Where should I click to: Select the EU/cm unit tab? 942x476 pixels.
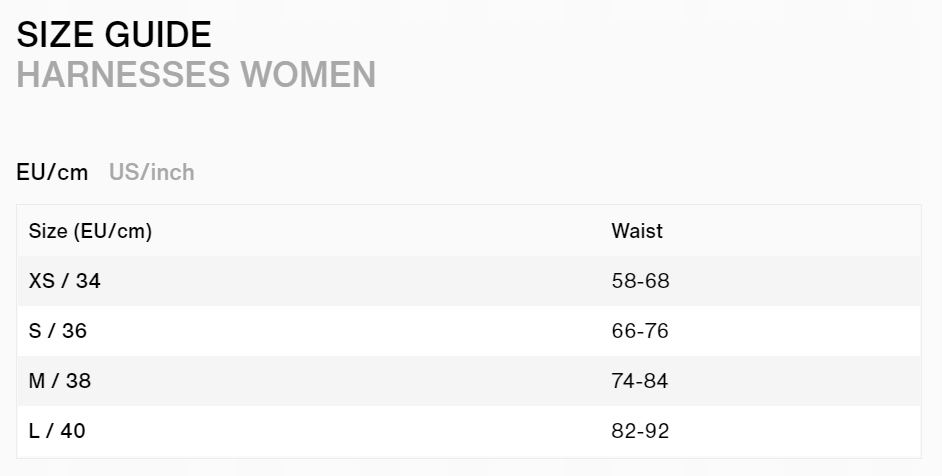[x=52, y=172]
